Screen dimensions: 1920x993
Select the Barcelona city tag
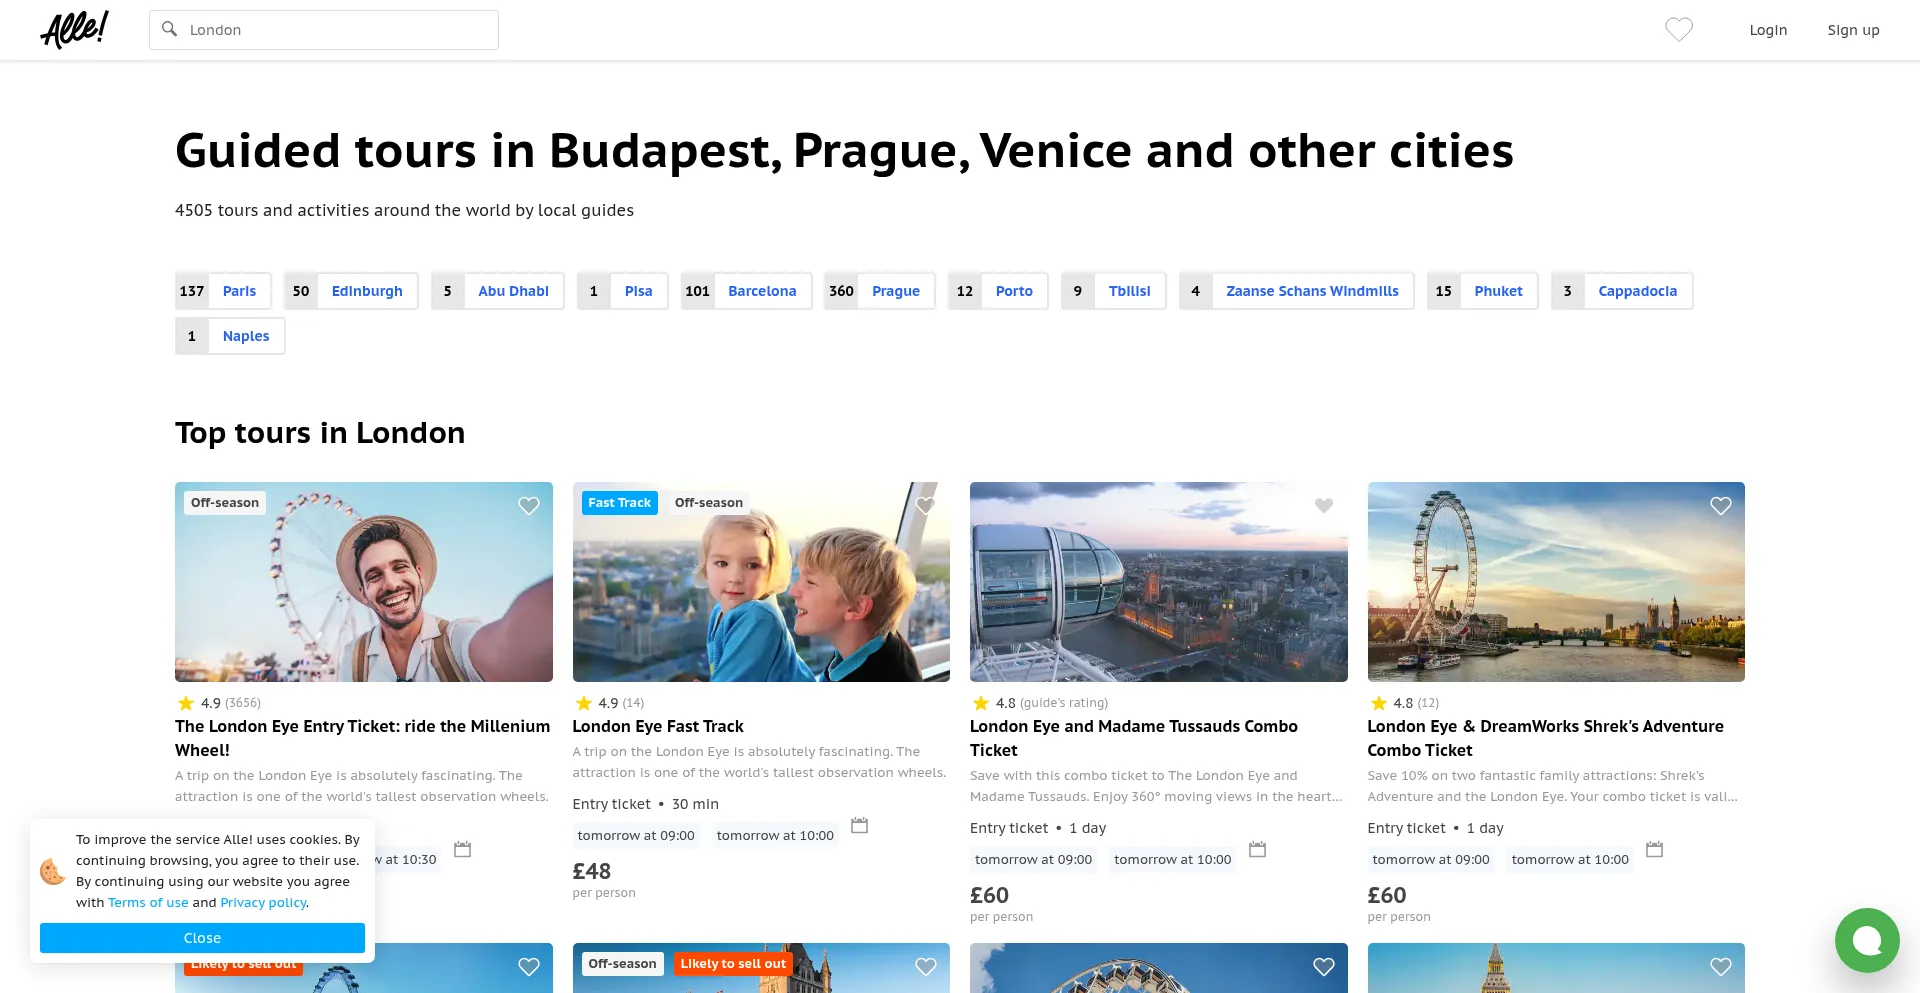coord(747,291)
